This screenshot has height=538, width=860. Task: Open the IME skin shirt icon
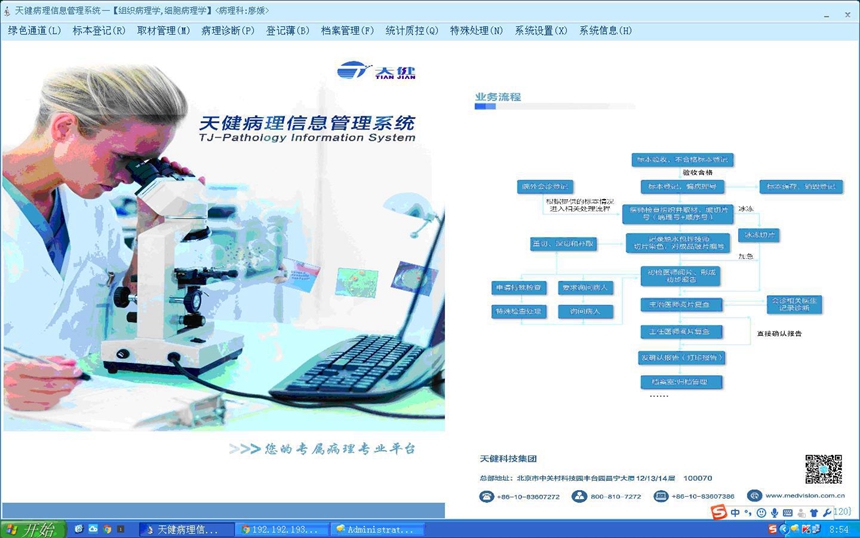(x=814, y=513)
